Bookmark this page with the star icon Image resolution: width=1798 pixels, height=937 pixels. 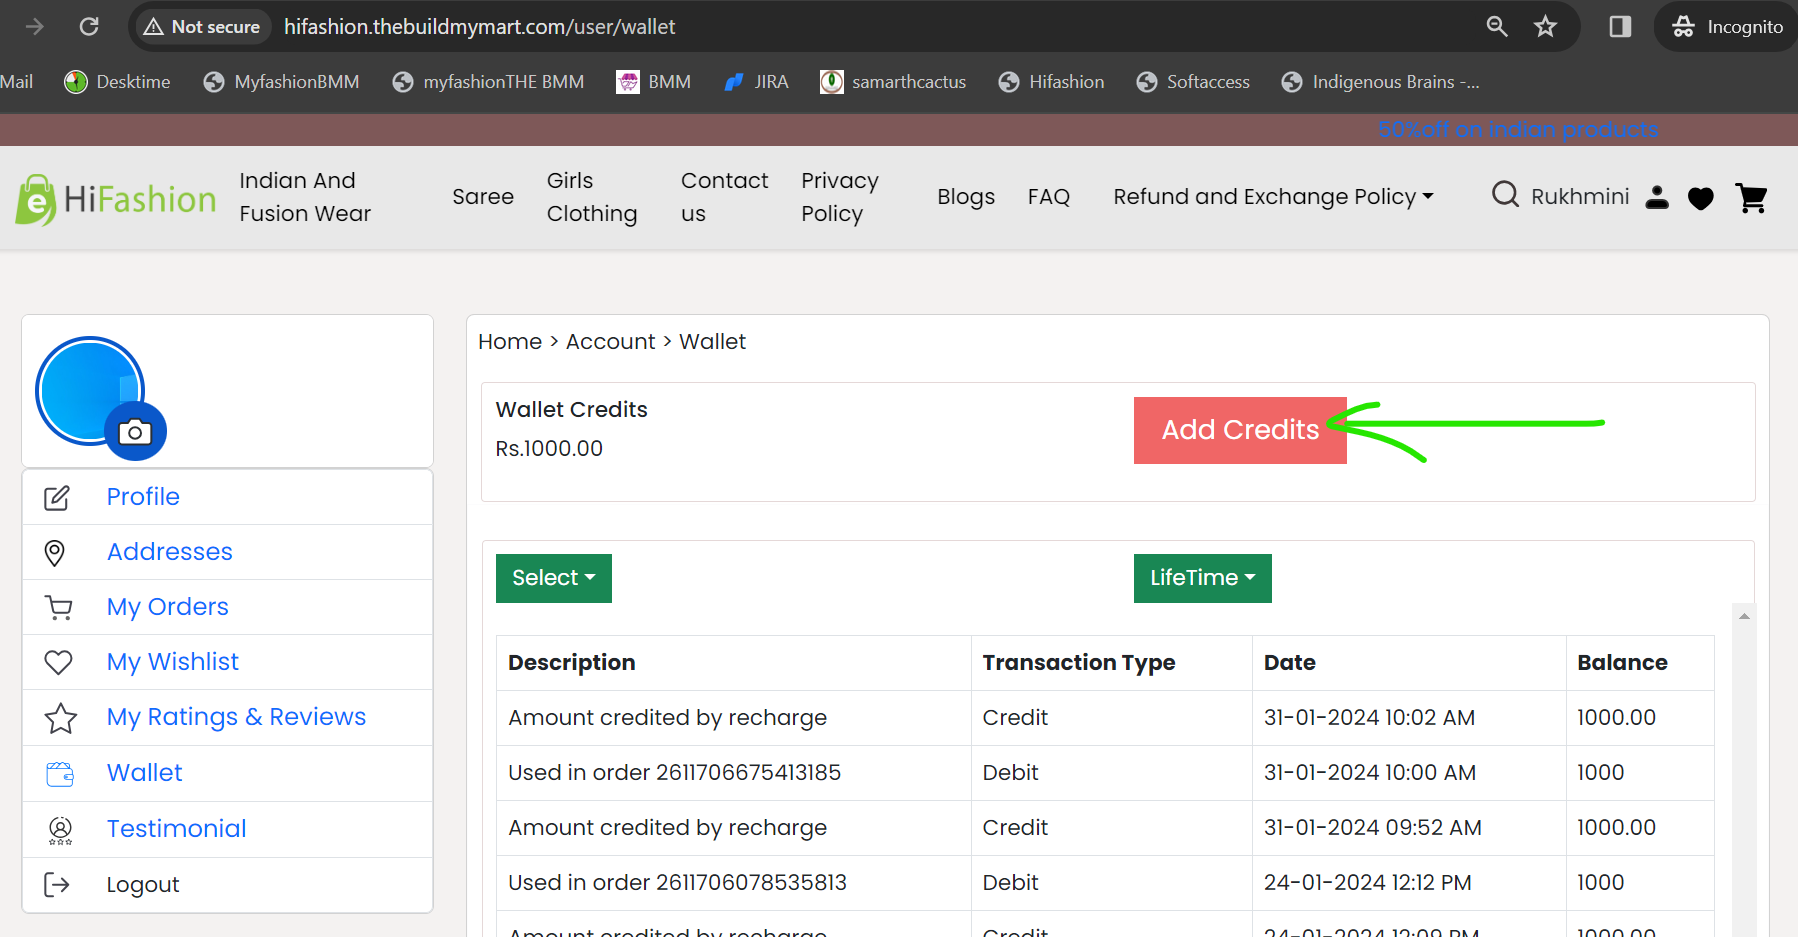[x=1546, y=26]
